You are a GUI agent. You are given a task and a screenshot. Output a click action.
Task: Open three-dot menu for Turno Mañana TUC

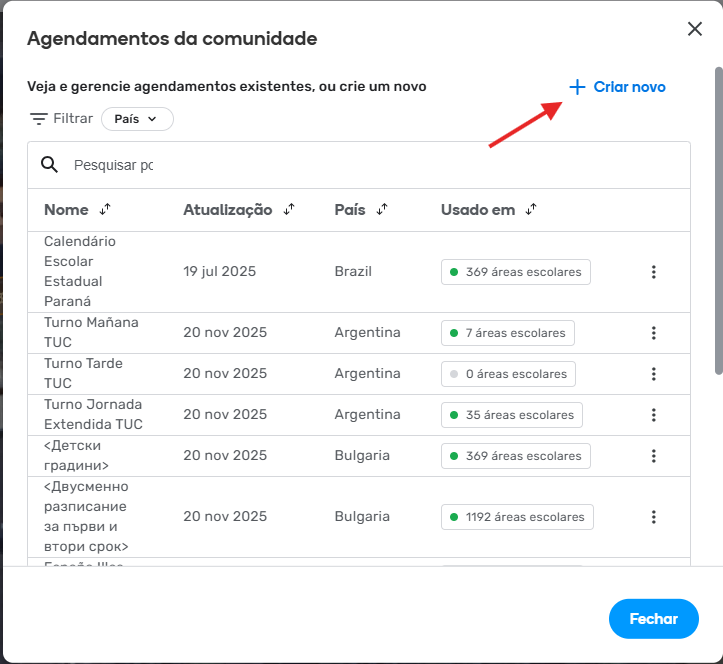click(654, 333)
